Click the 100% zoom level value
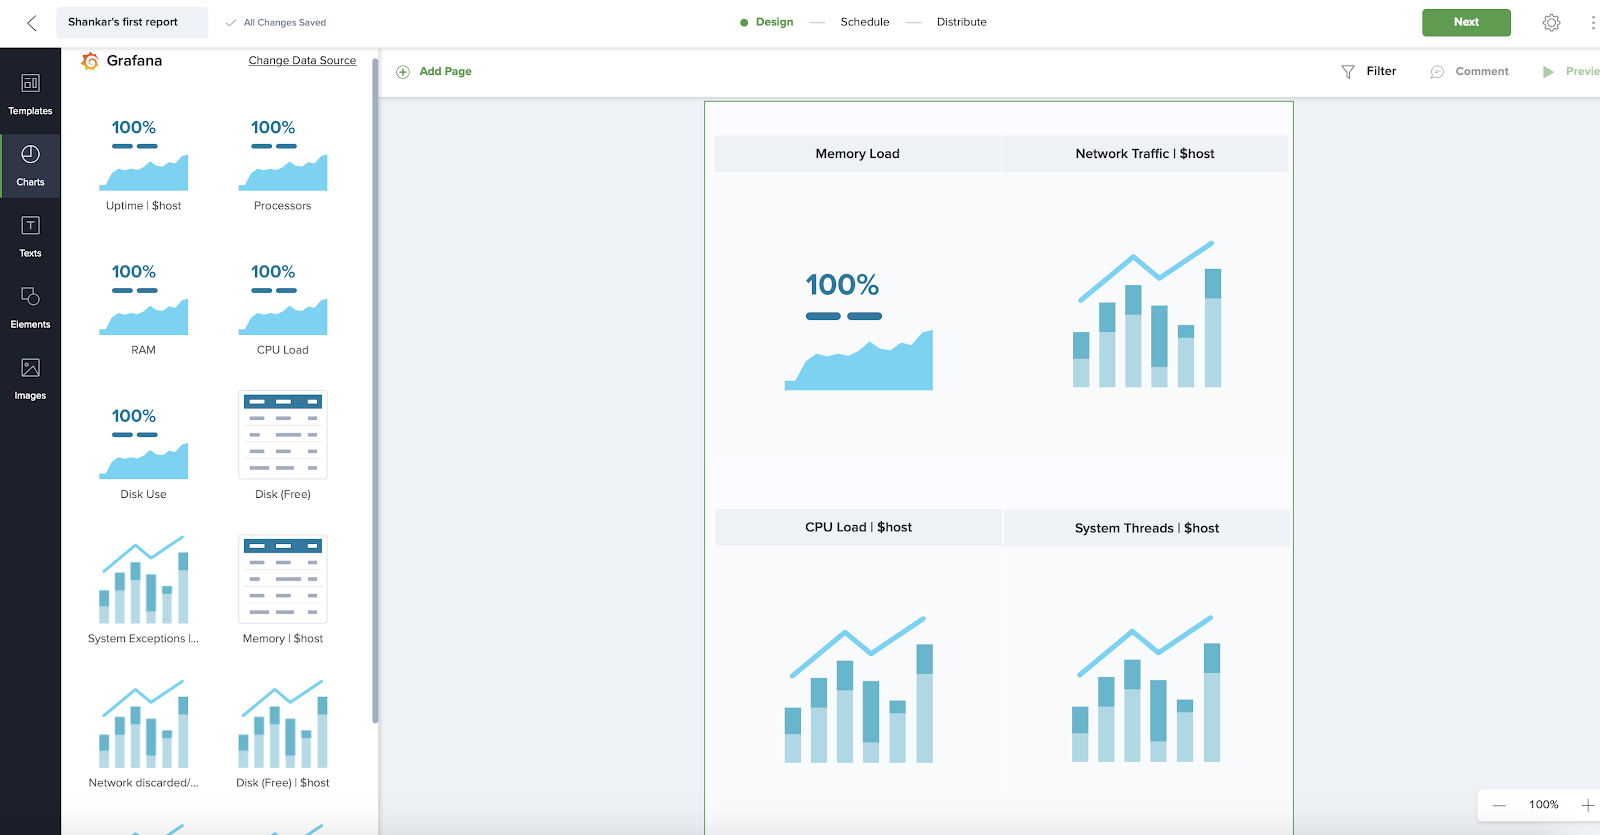This screenshot has height=835, width=1600. (1543, 805)
